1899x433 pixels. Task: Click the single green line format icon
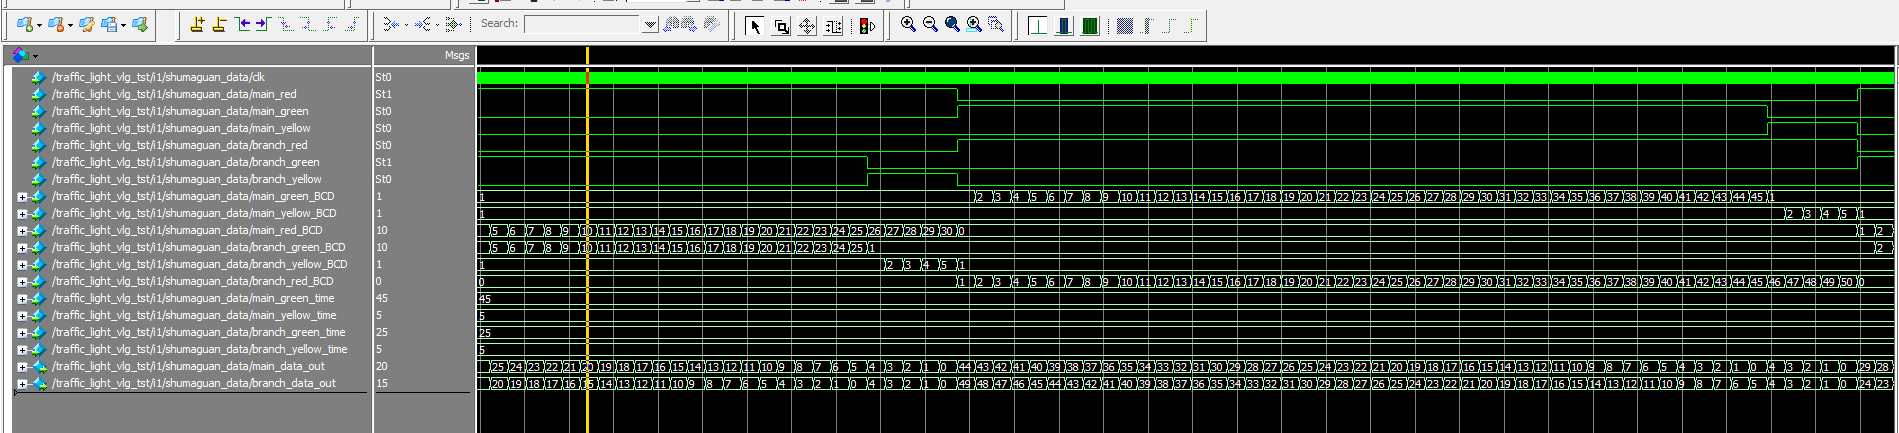click(1038, 25)
